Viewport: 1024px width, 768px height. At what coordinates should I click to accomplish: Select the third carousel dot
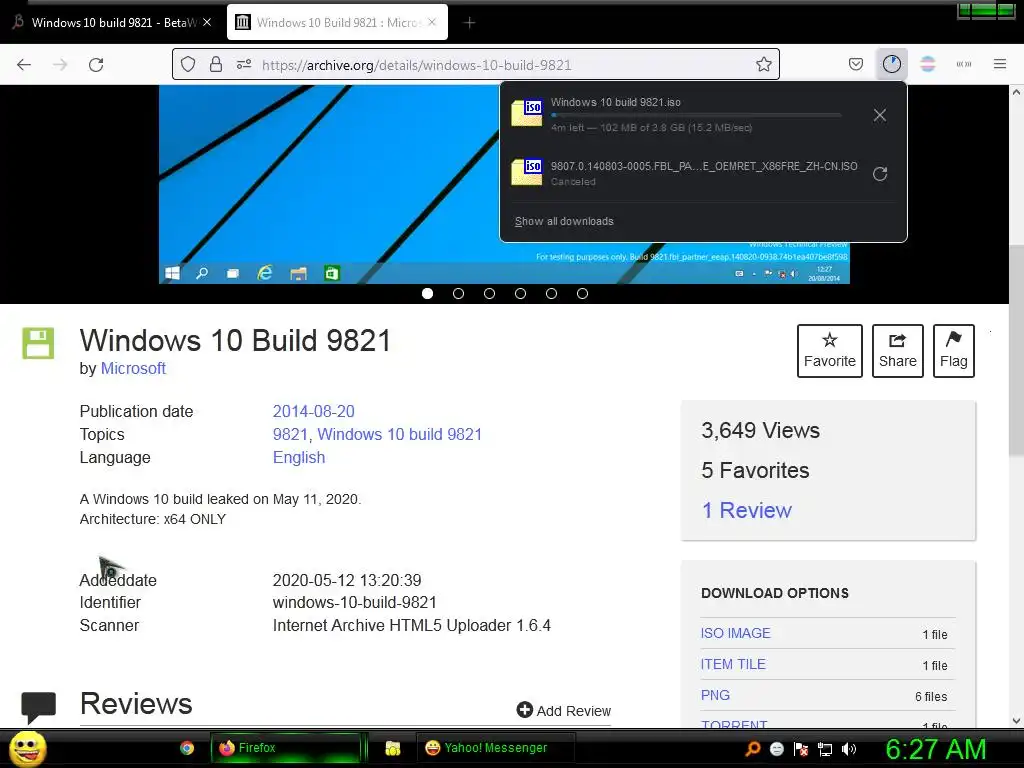[x=489, y=294]
